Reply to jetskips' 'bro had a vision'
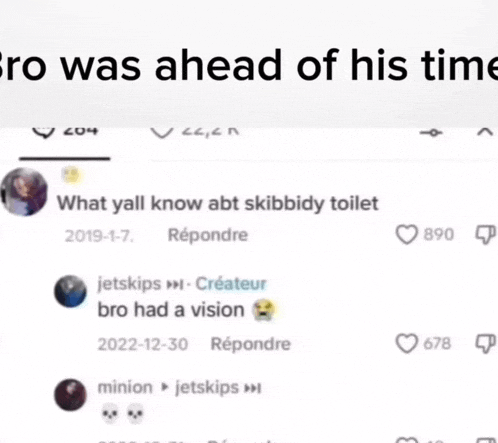 (251, 344)
